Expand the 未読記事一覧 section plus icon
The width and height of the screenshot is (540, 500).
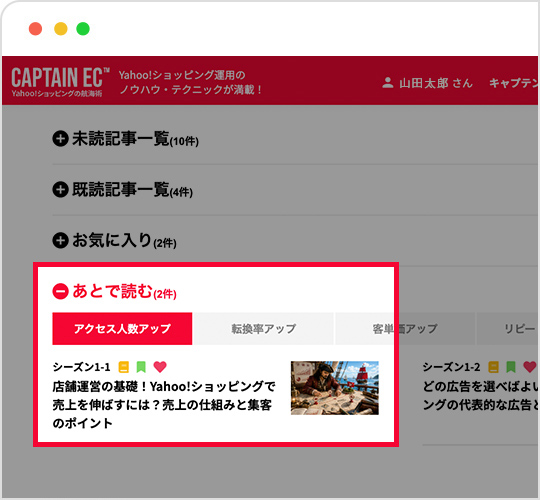[x=60, y=138]
